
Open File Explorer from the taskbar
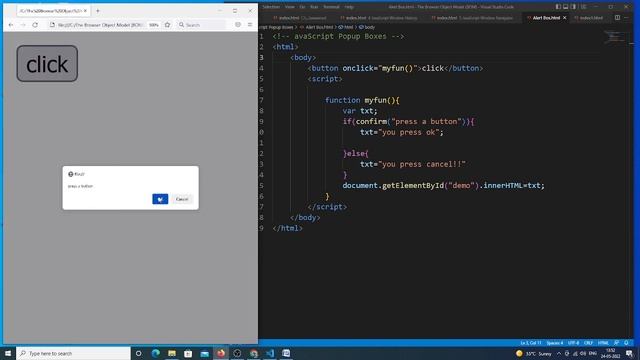pos(172,353)
